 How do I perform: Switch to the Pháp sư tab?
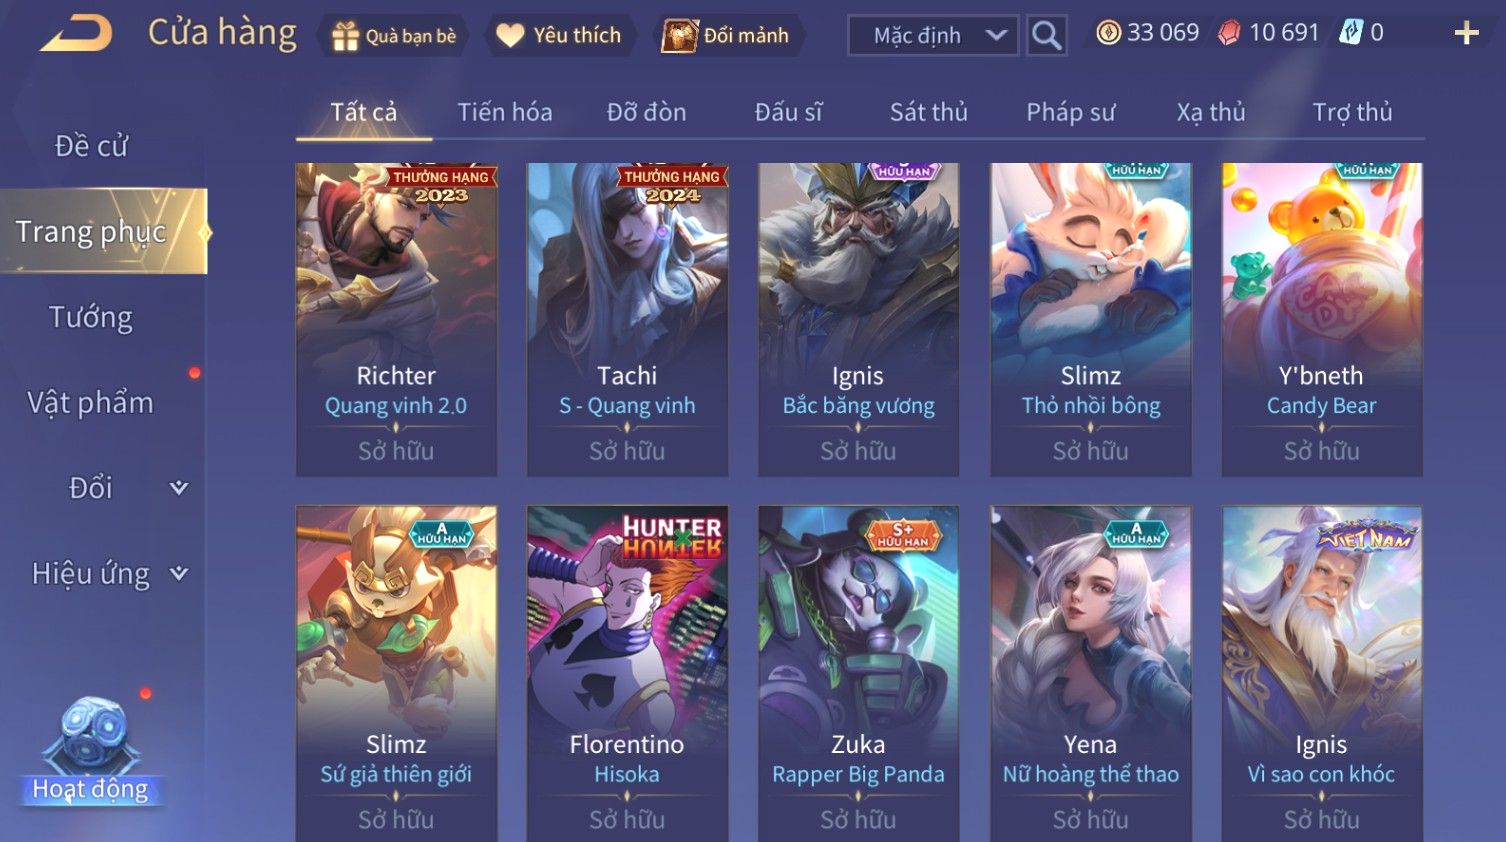(1070, 112)
